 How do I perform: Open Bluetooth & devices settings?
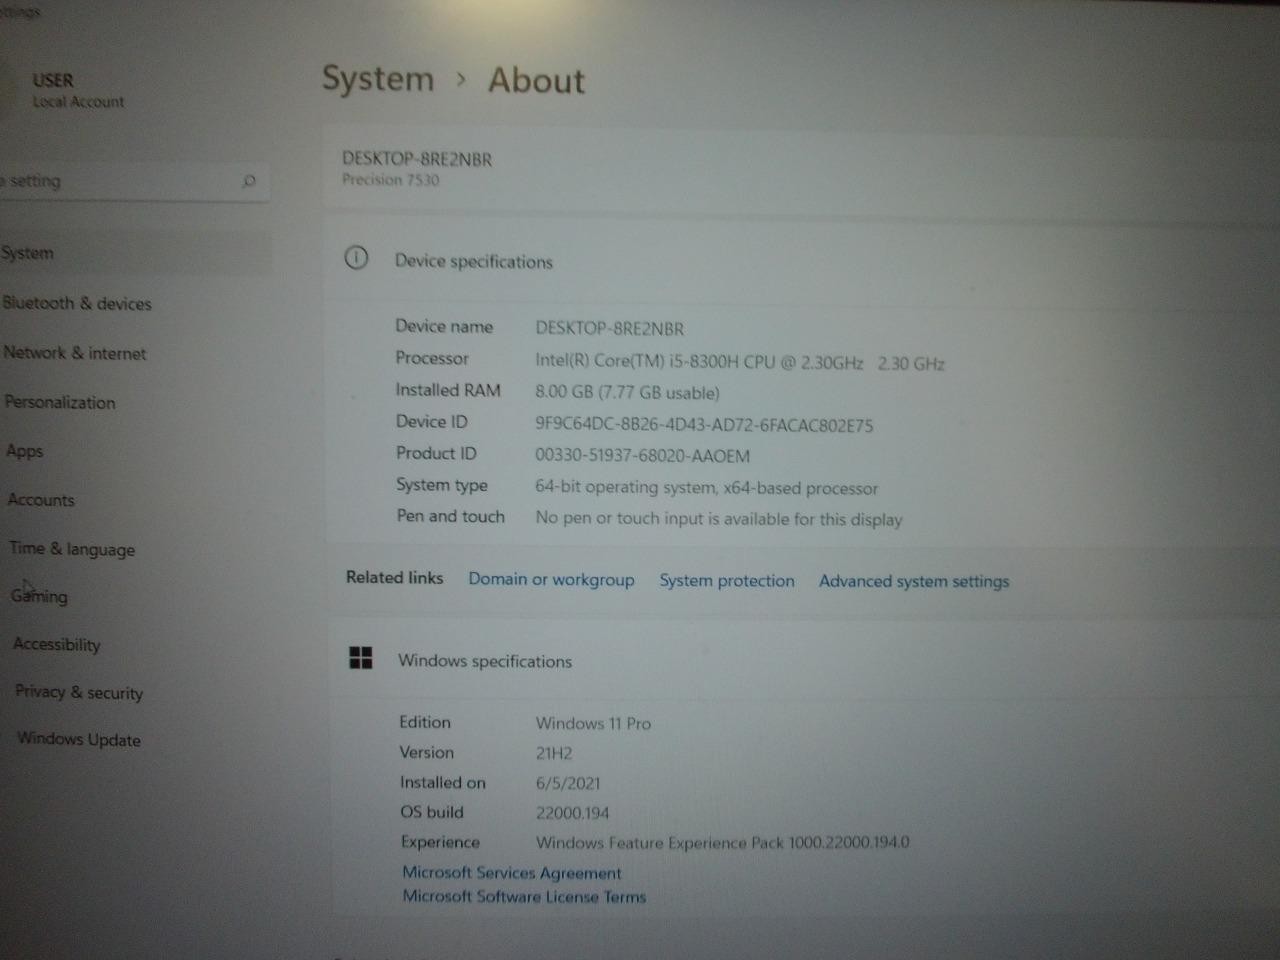click(x=77, y=303)
